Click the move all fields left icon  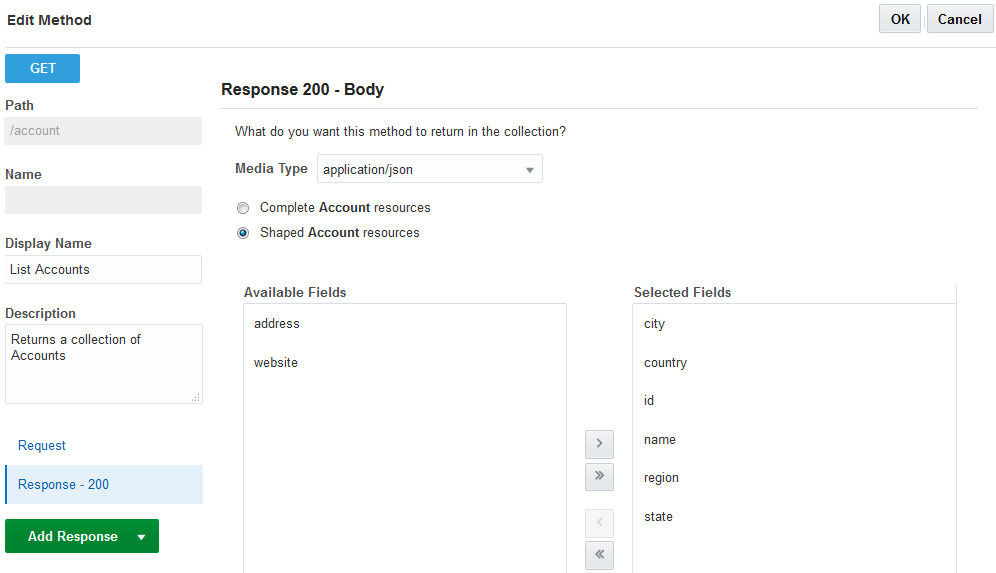[x=599, y=554]
